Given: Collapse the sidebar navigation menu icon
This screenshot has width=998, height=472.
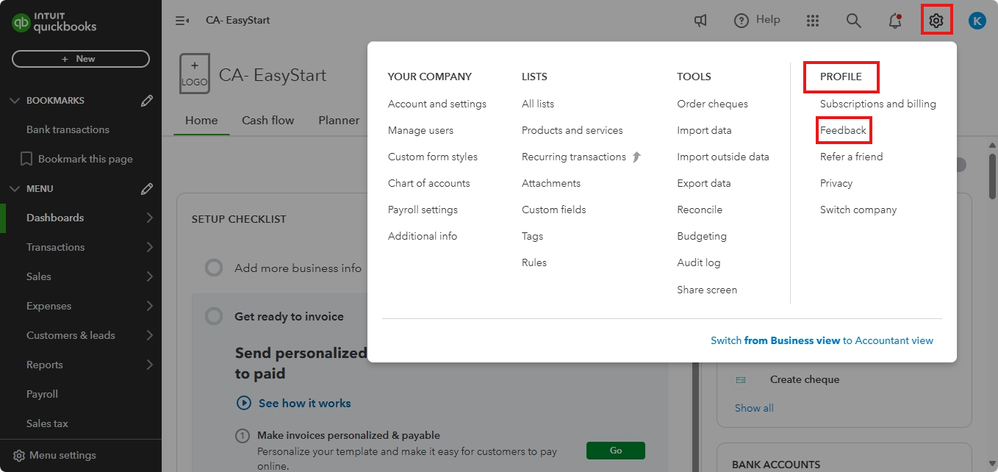Looking at the screenshot, I should point(182,20).
